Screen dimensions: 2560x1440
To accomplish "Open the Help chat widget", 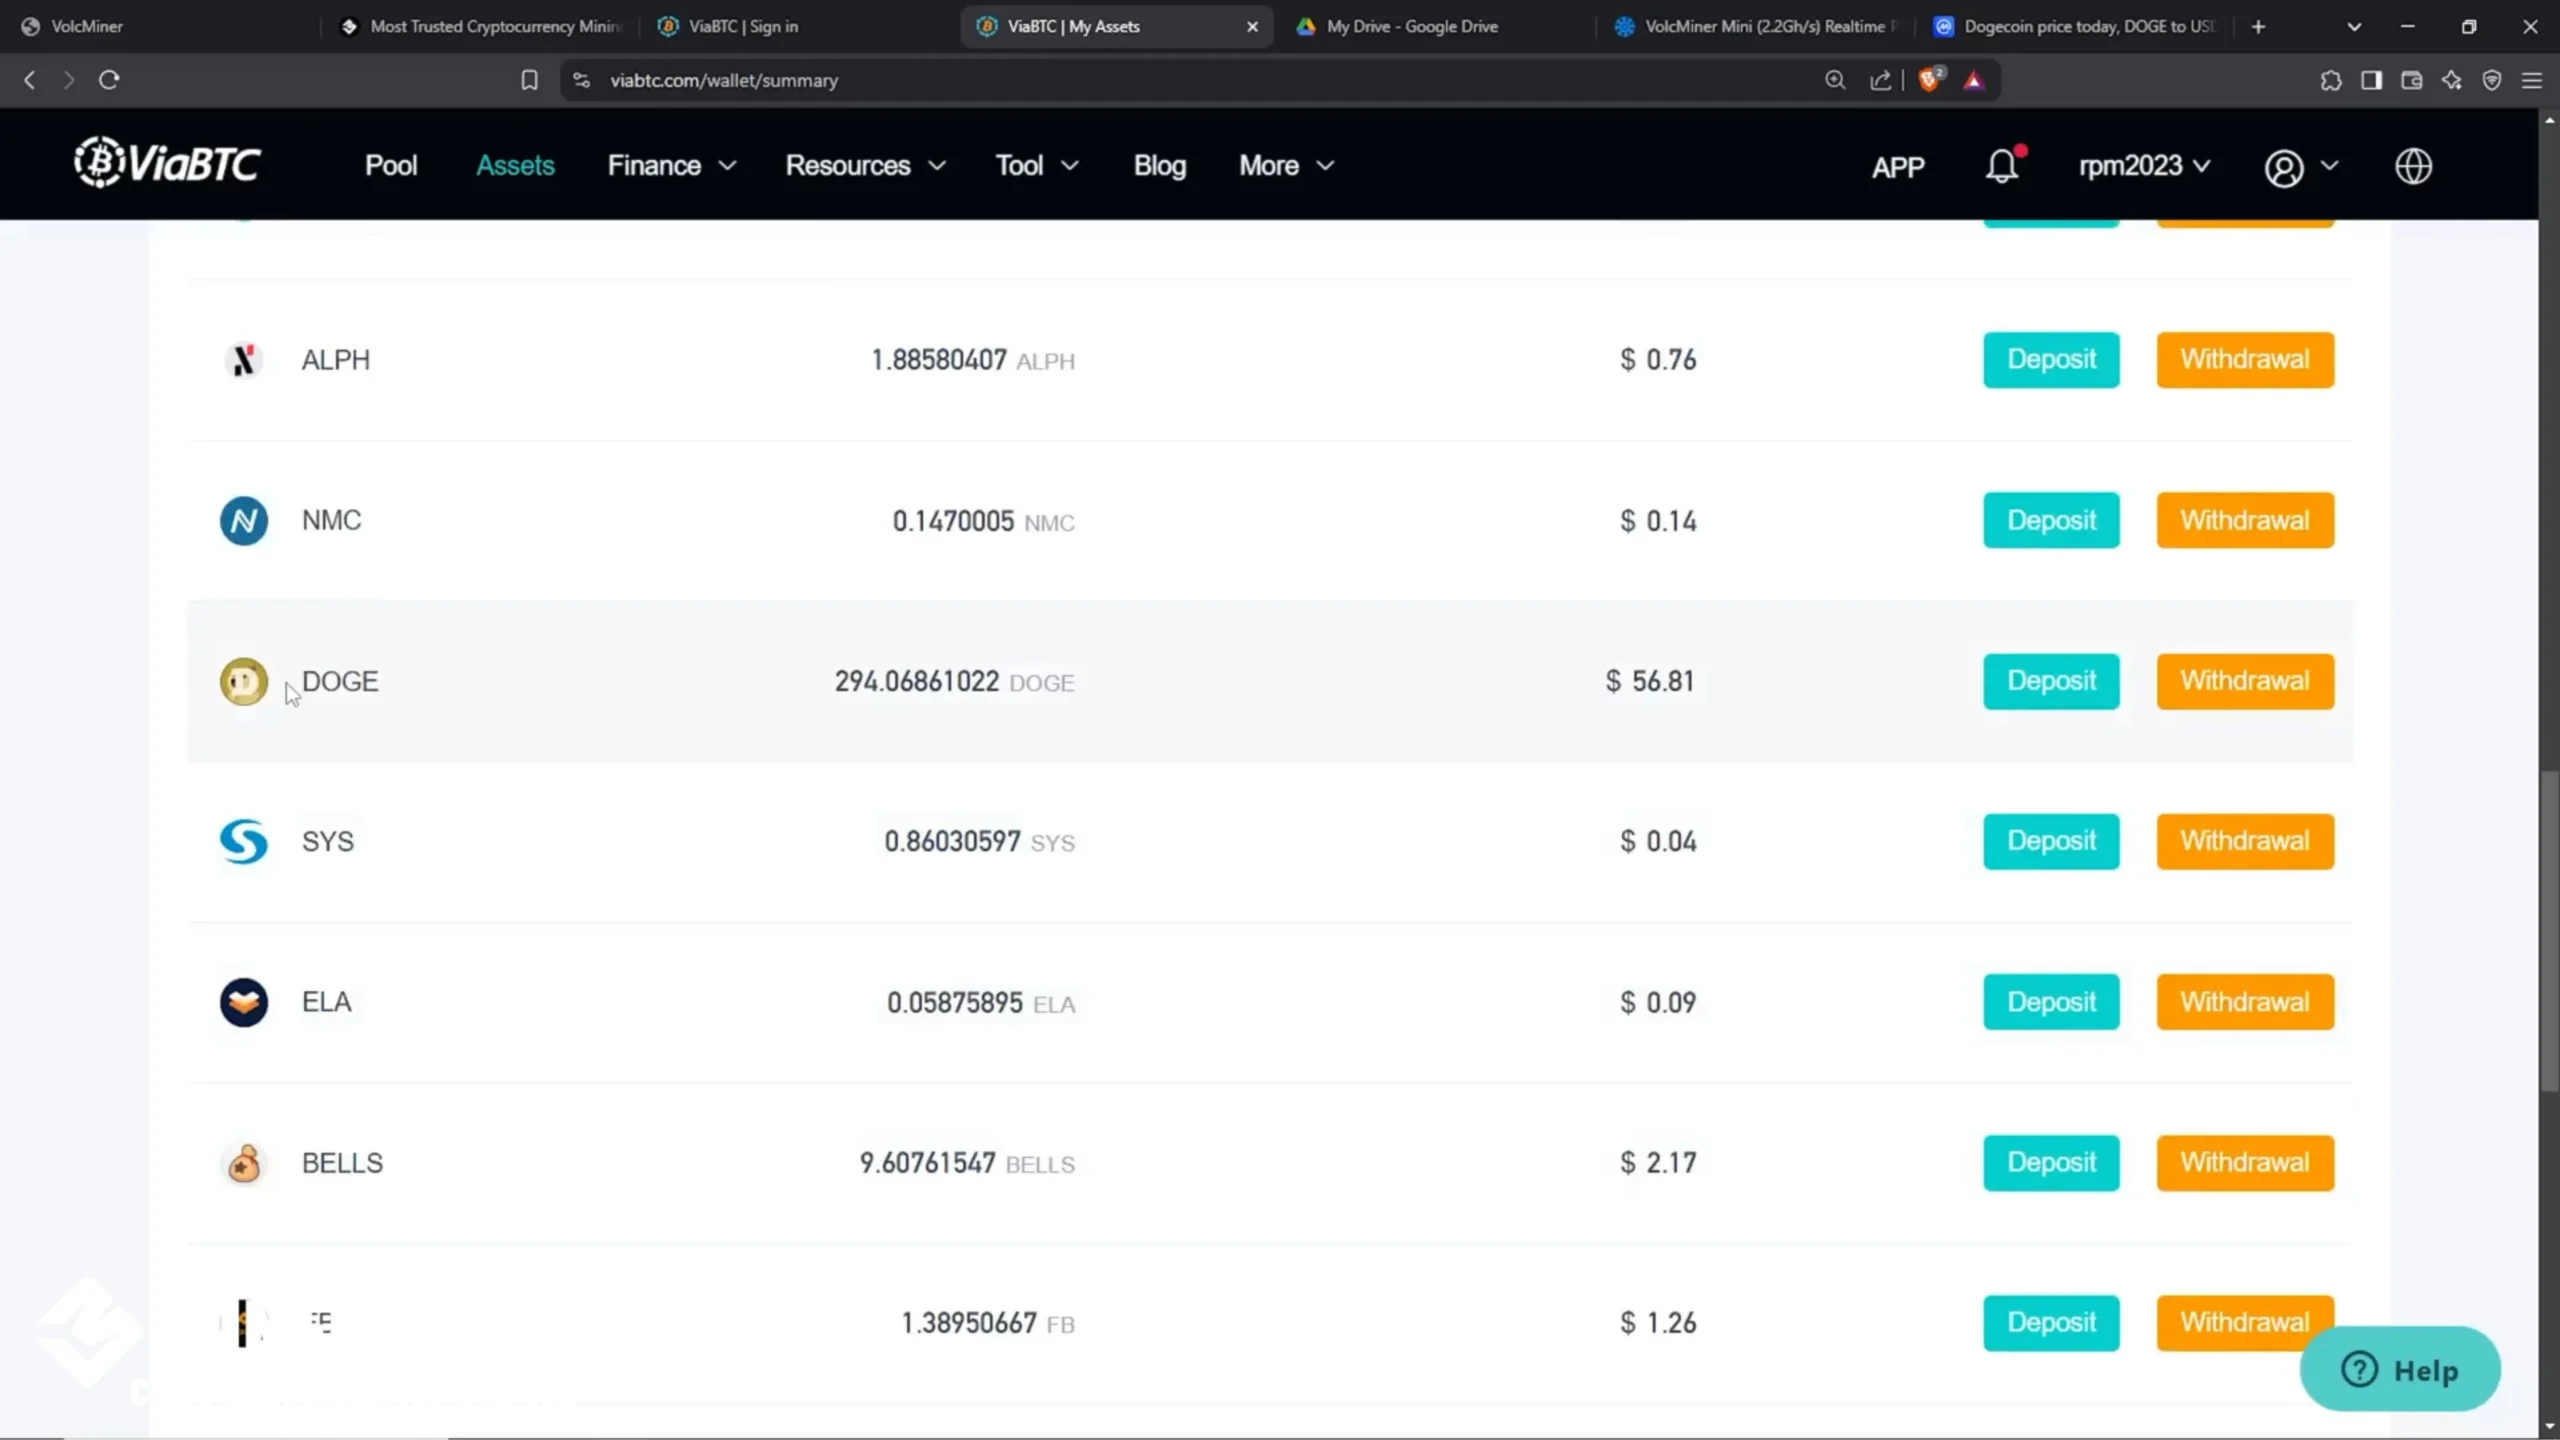I will (2400, 1369).
